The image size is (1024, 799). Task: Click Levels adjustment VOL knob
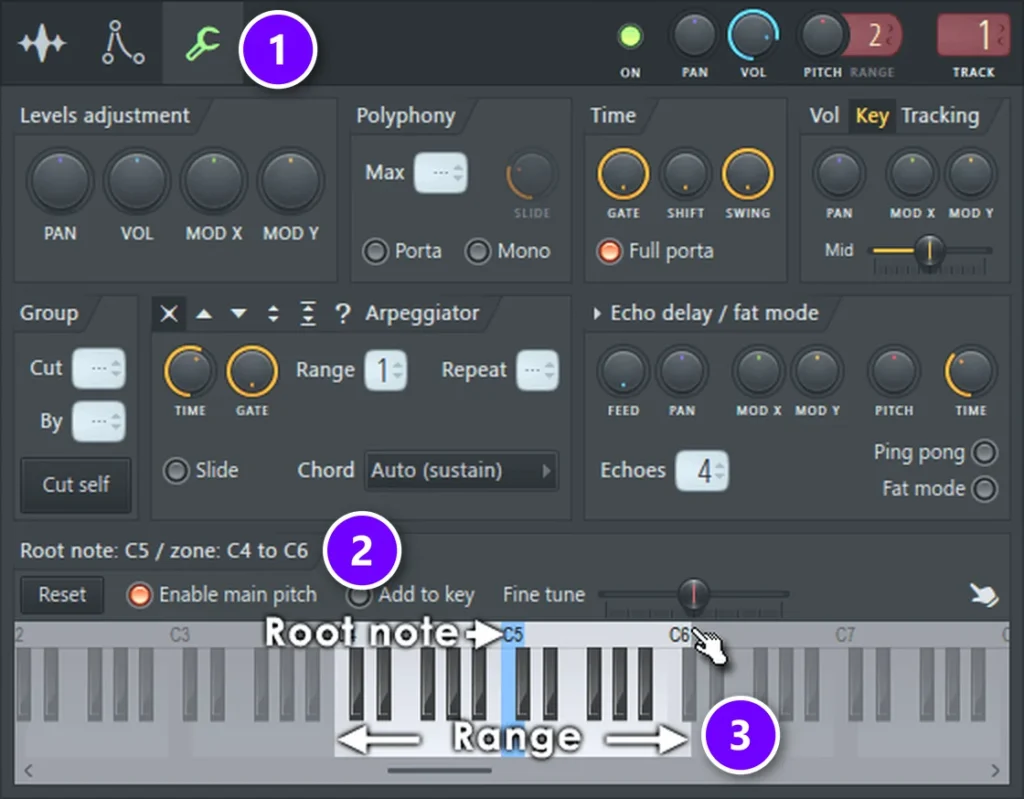[136, 181]
